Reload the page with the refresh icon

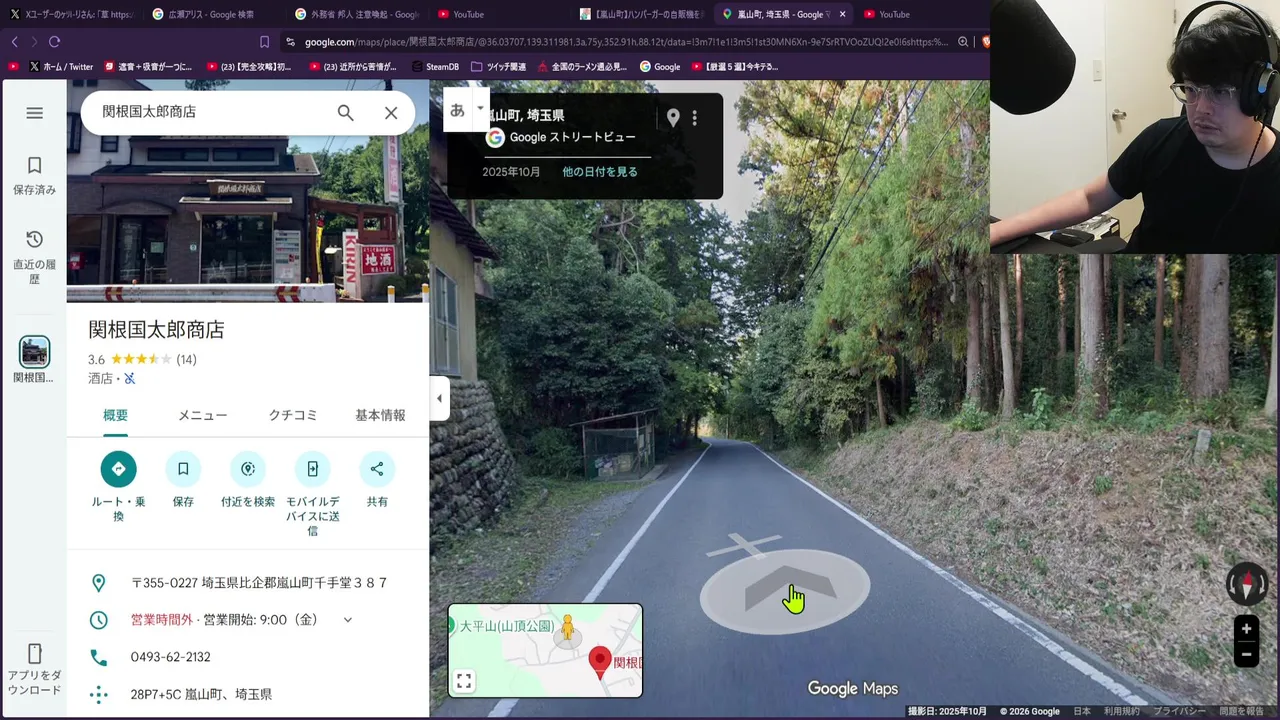[x=54, y=42]
